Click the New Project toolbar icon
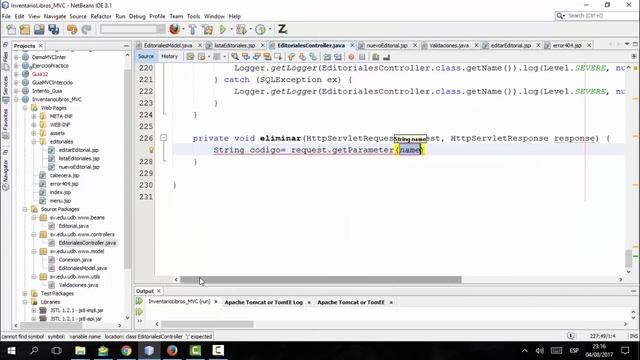This screenshot has width=640, height=360. point(25,29)
